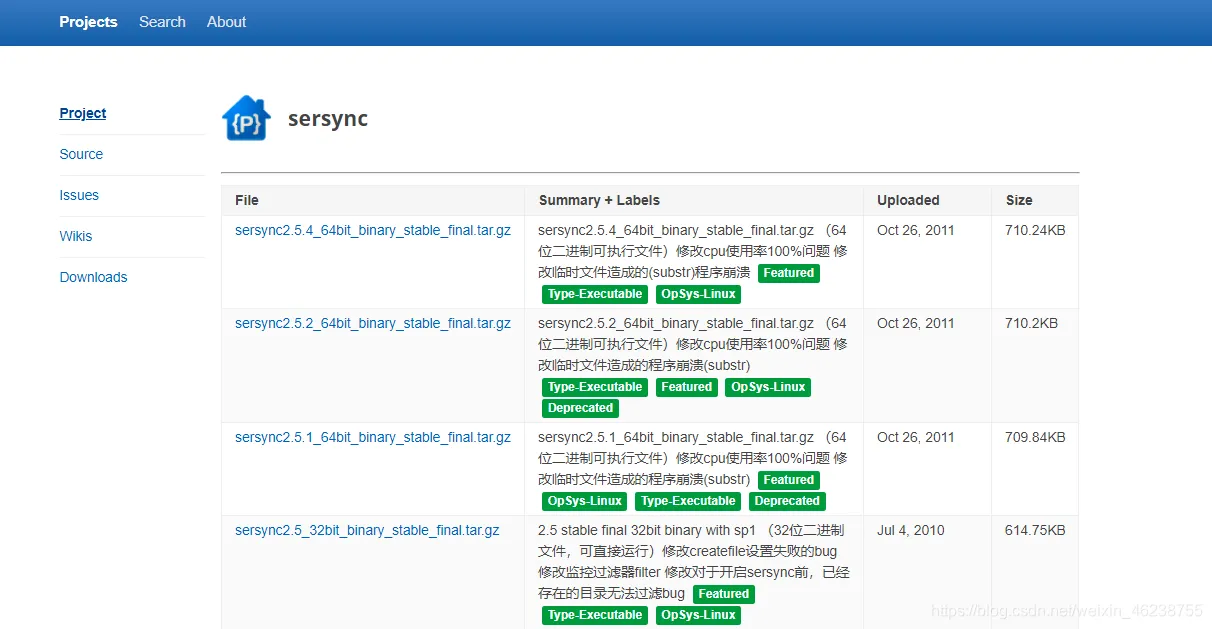Image resolution: width=1212 pixels, height=629 pixels.
Task: Click Featured label in sersync2.5.2 row
Action: point(686,387)
